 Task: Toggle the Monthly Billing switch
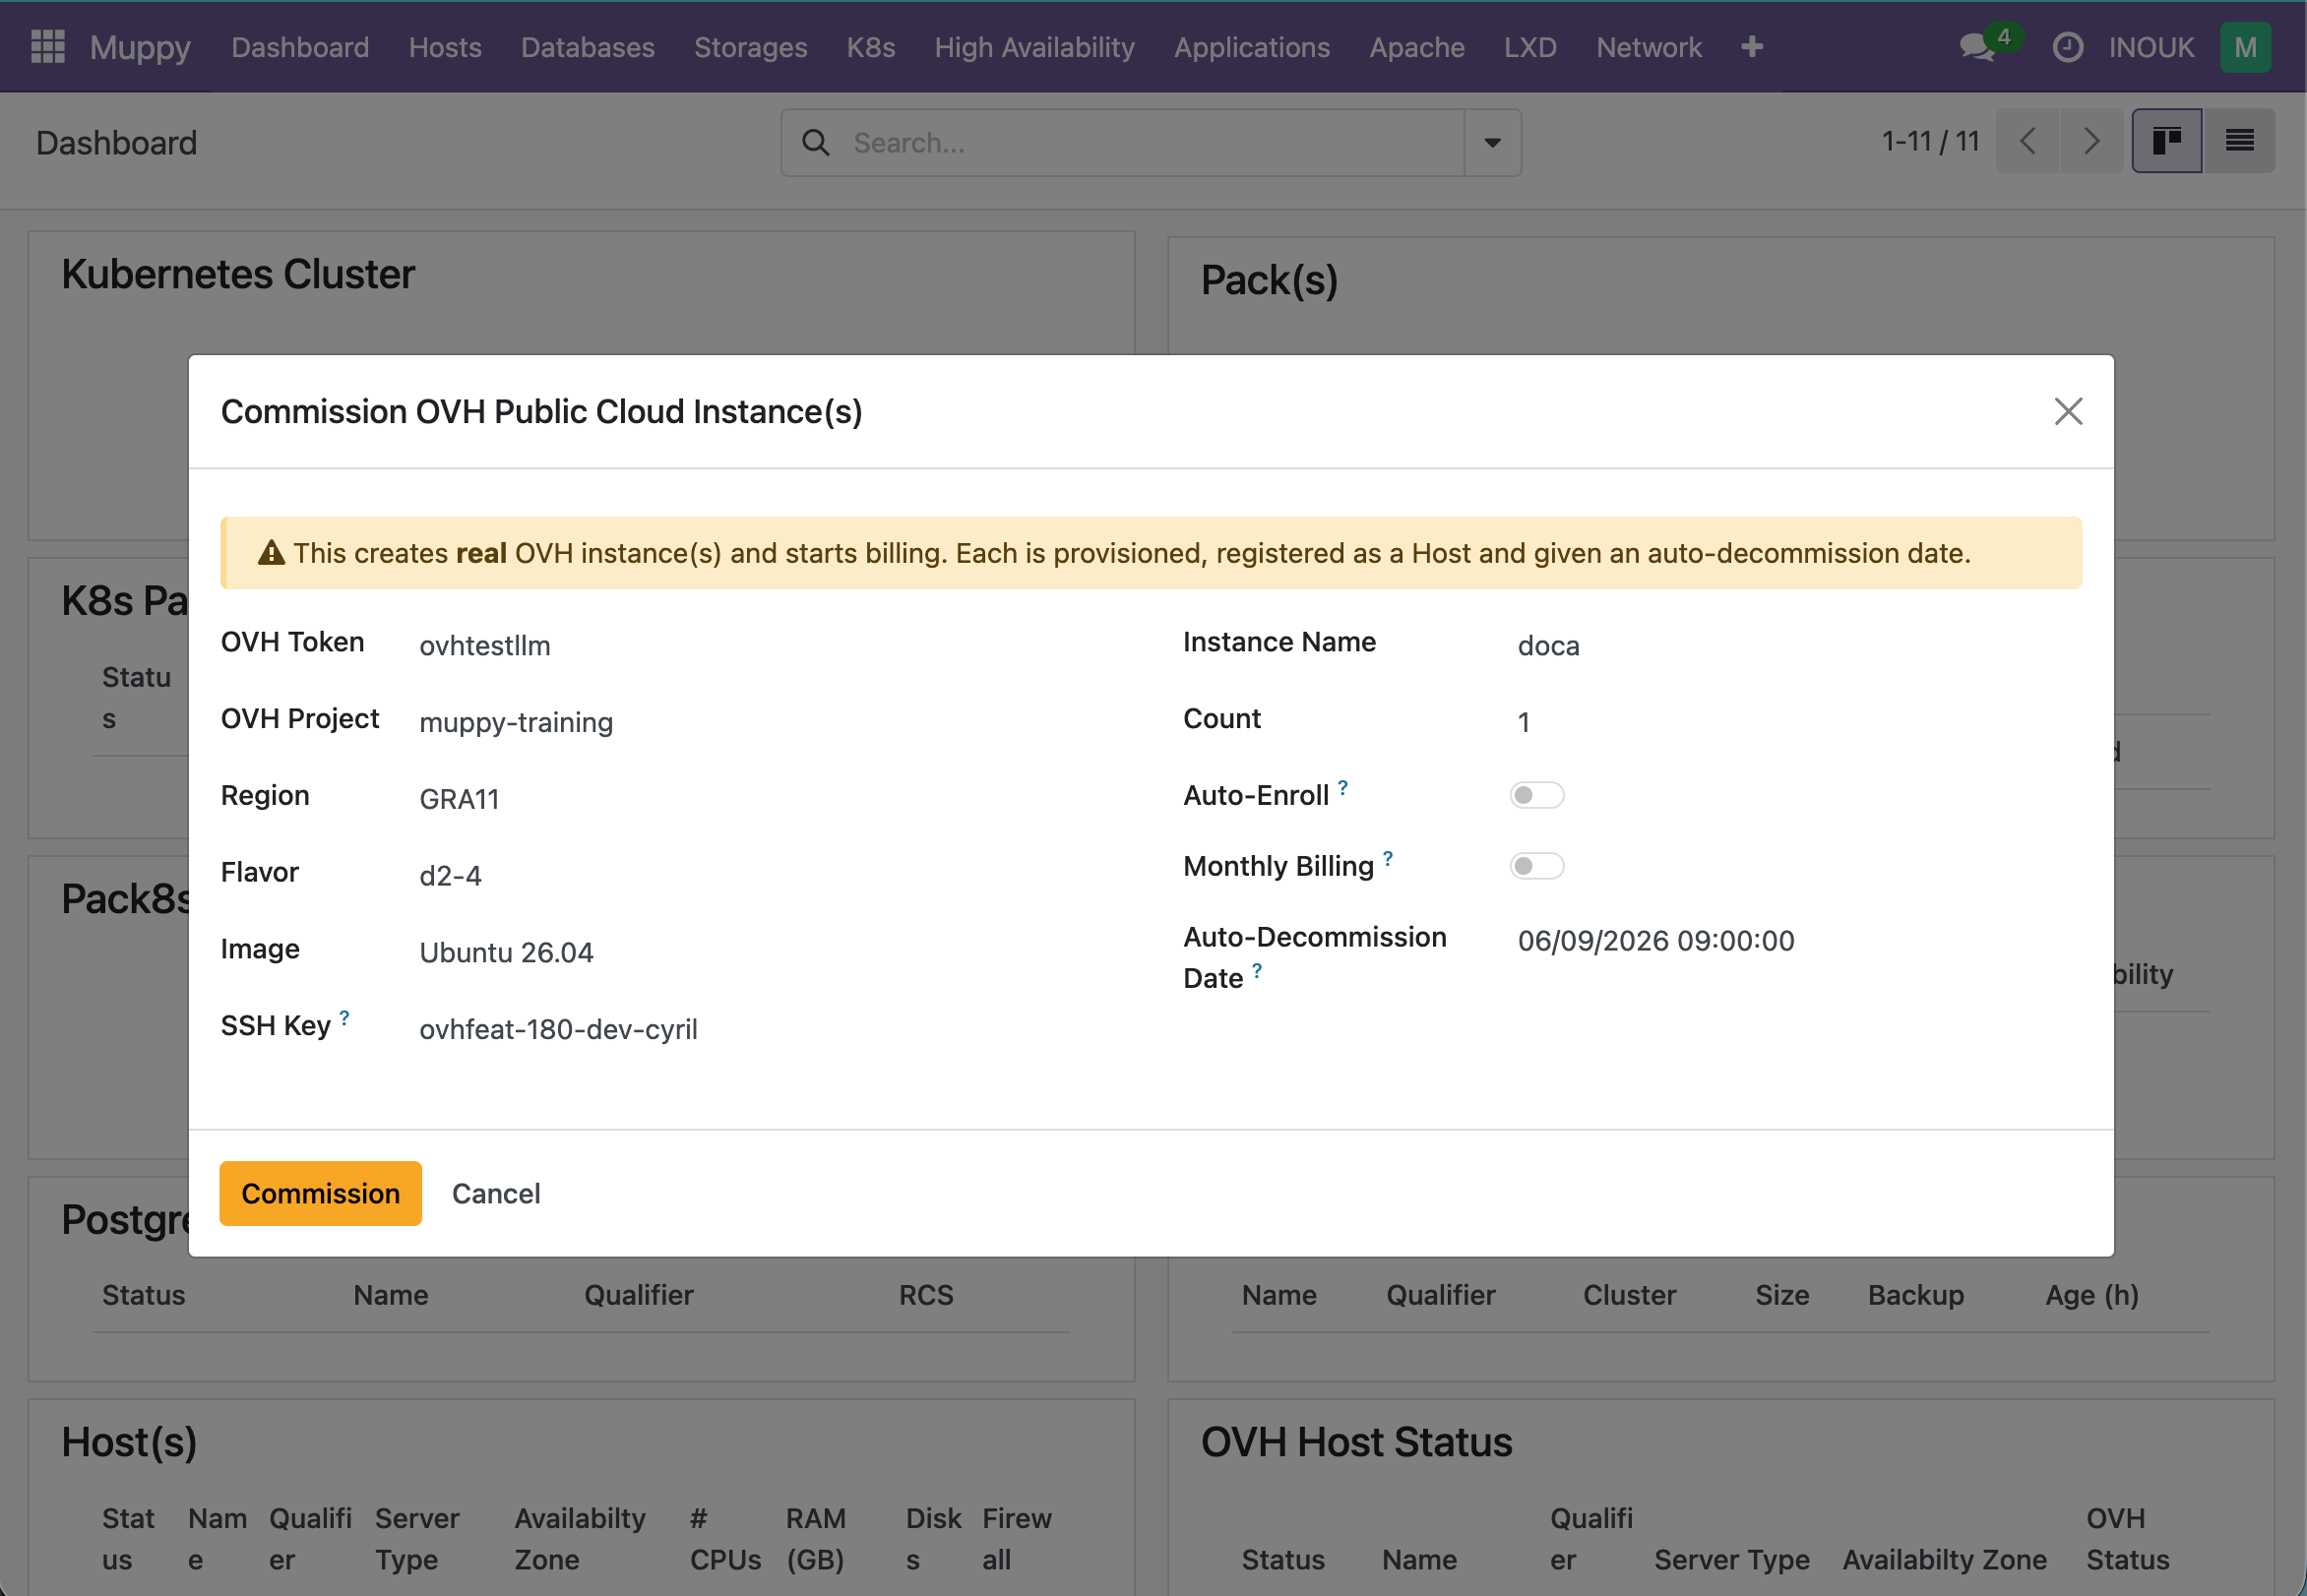coord(1536,866)
